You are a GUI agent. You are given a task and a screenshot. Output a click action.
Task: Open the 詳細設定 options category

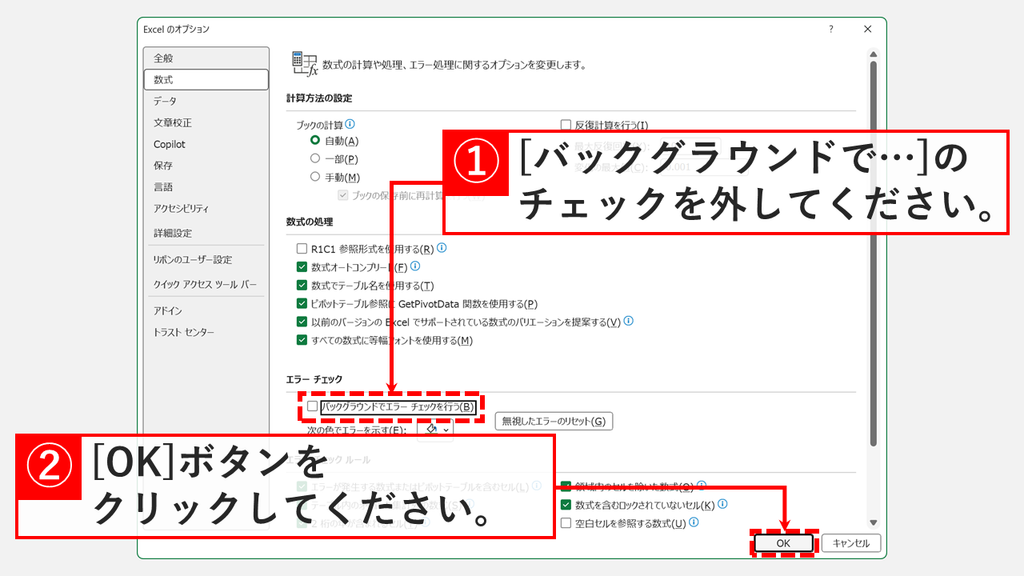[x=206, y=233]
